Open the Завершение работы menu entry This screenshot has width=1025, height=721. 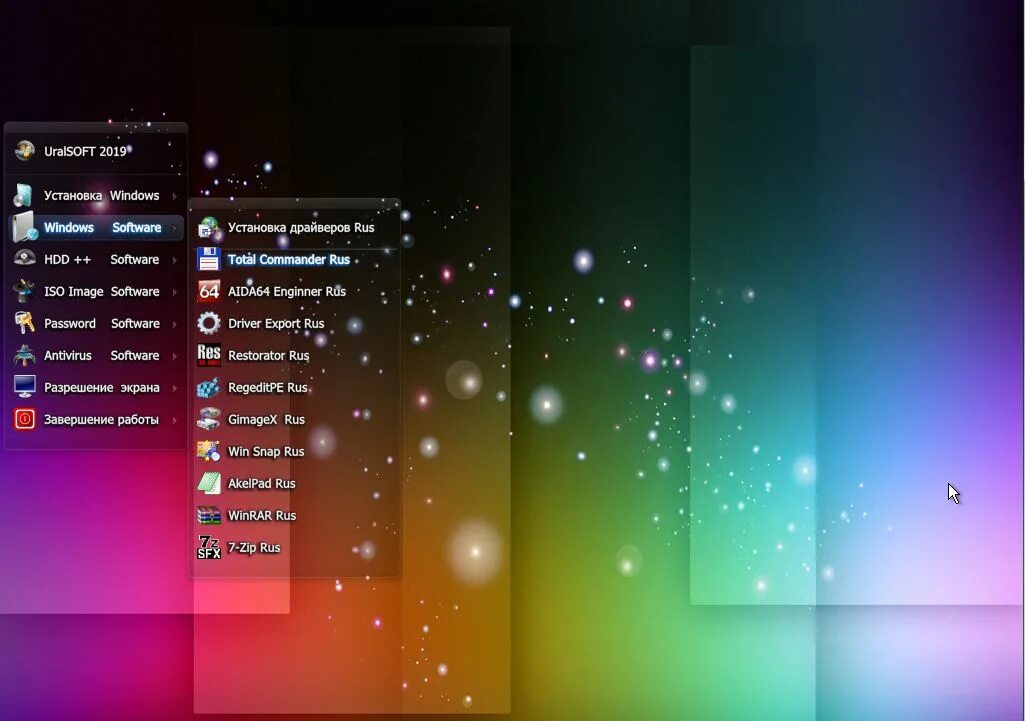point(96,420)
